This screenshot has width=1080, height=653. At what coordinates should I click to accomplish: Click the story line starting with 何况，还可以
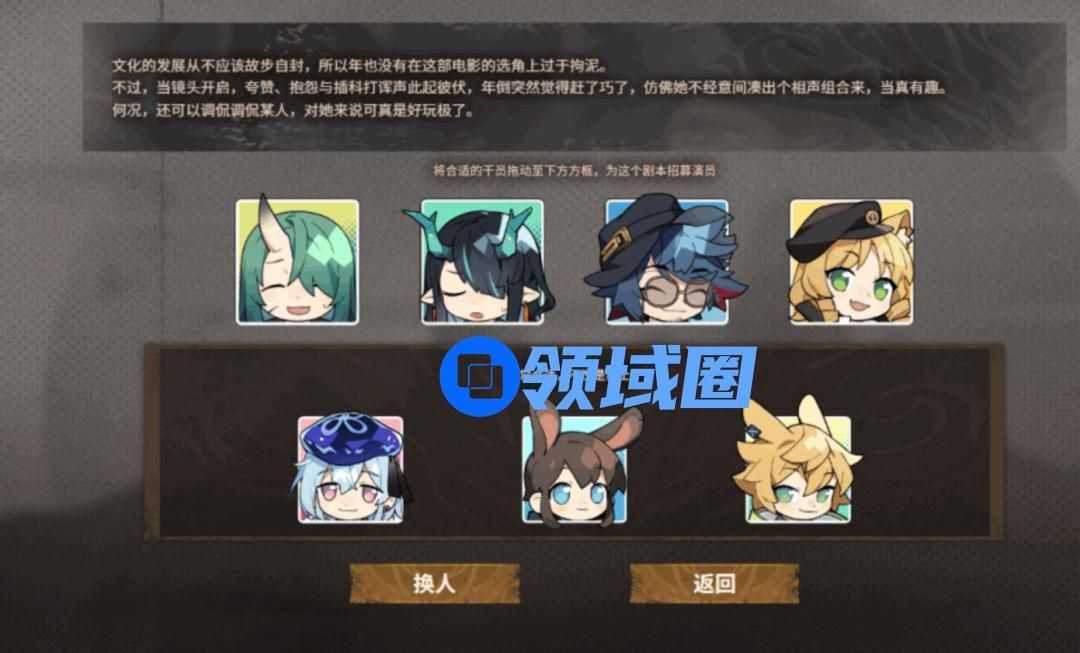(293, 110)
